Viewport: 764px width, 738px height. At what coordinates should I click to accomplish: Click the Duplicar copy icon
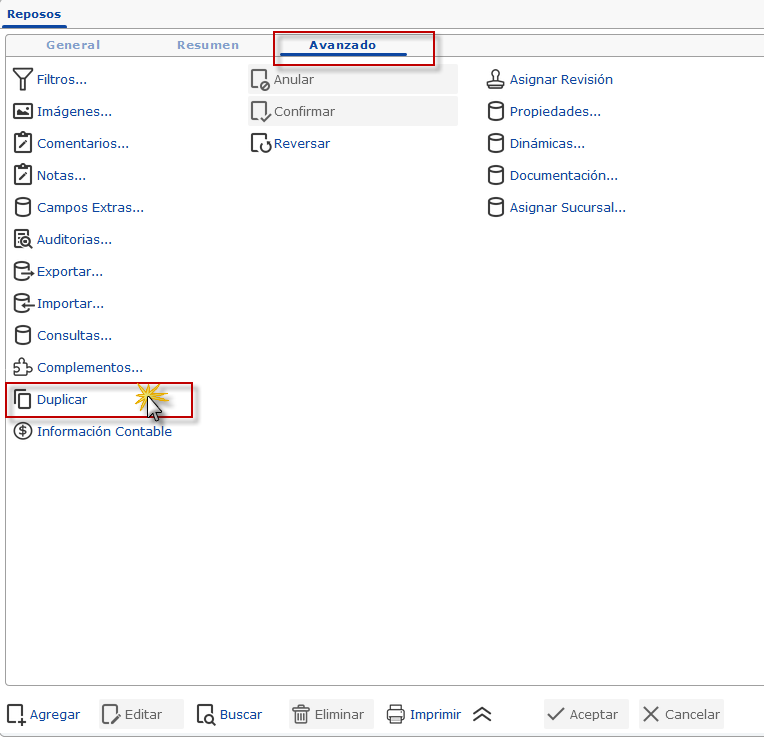[22, 399]
